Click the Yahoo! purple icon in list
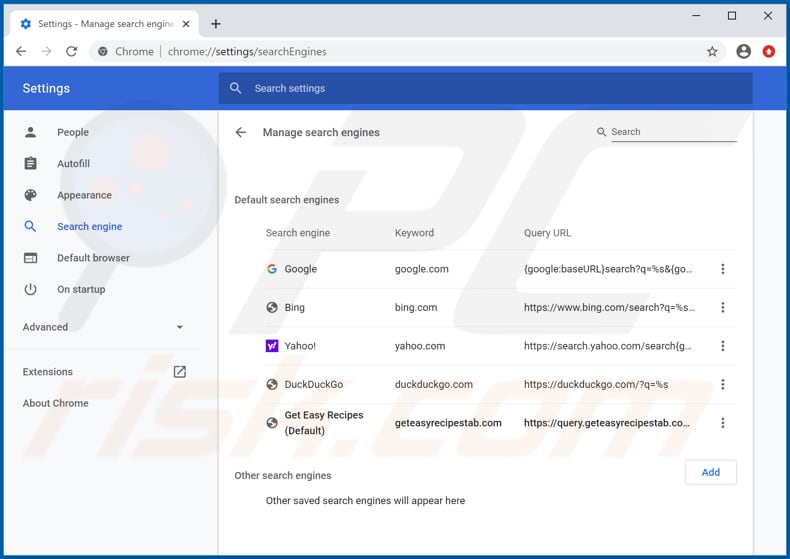Screen dimensions: 790x559 tap(272, 346)
